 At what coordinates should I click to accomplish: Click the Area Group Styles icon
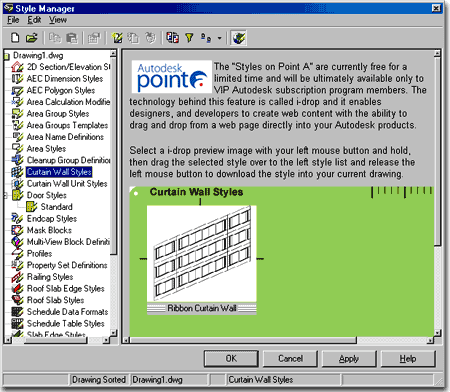click(x=17, y=114)
